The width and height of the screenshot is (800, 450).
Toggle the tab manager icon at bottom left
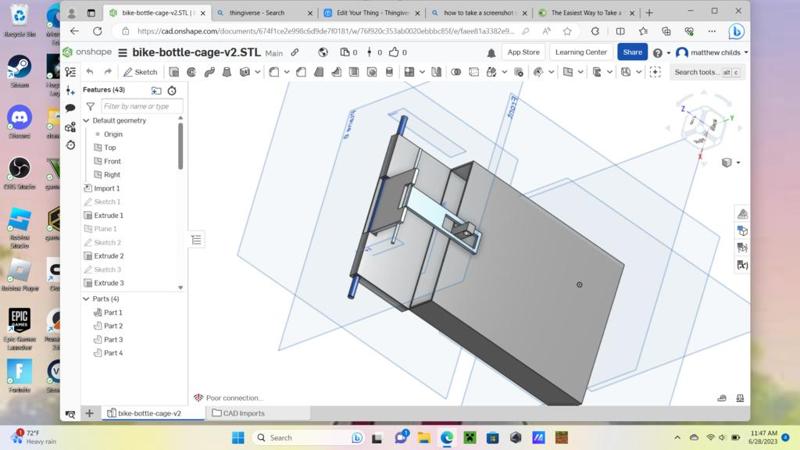70,414
